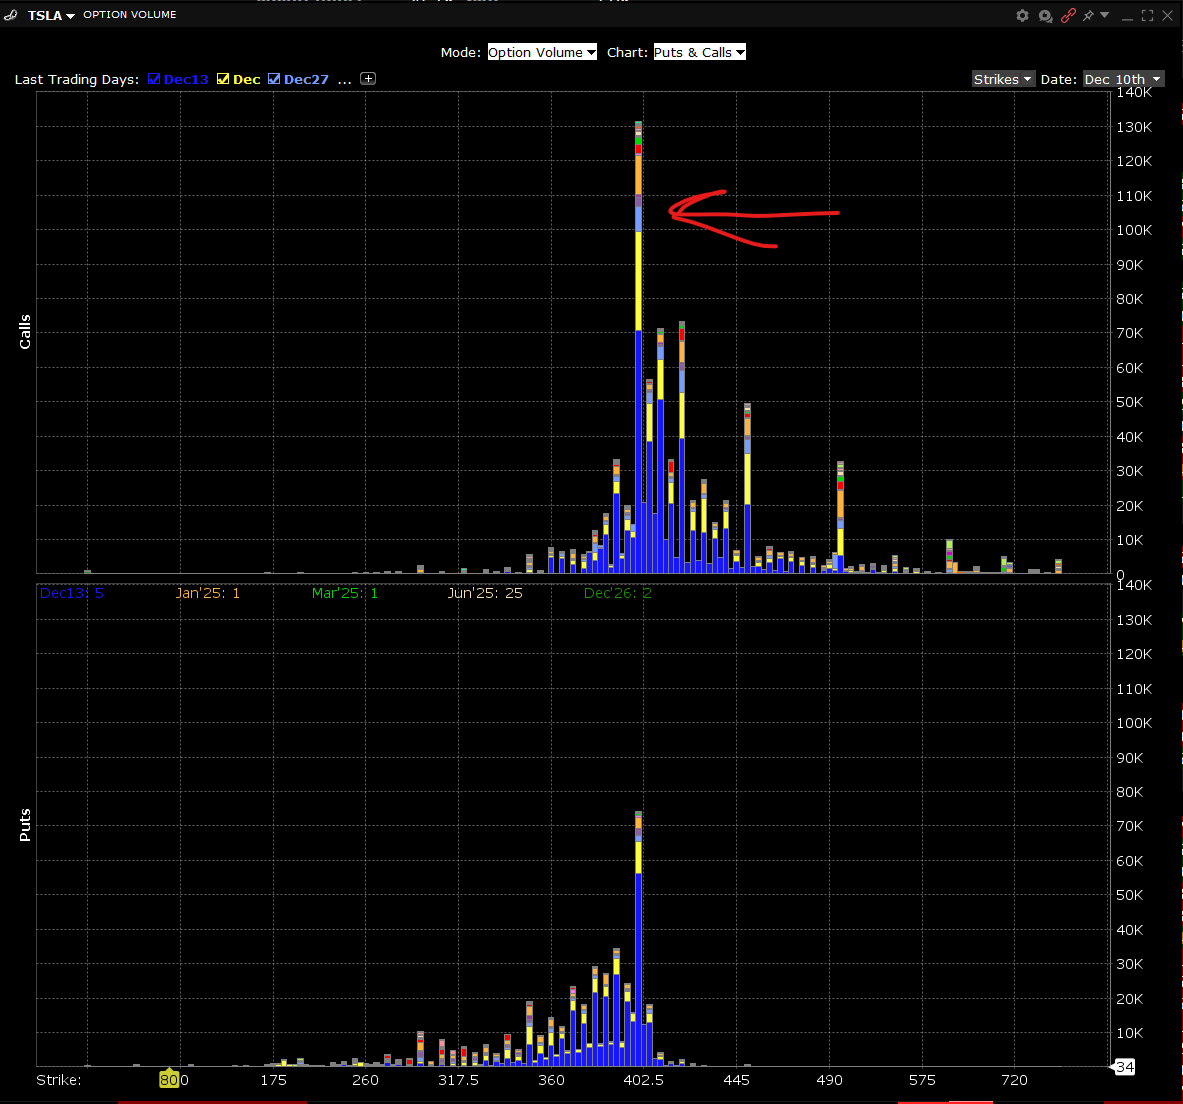Image resolution: width=1183 pixels, height=1104 pixels.
Task: Open the TSLA ticker symbol menu
Action: tap(51, 15)
